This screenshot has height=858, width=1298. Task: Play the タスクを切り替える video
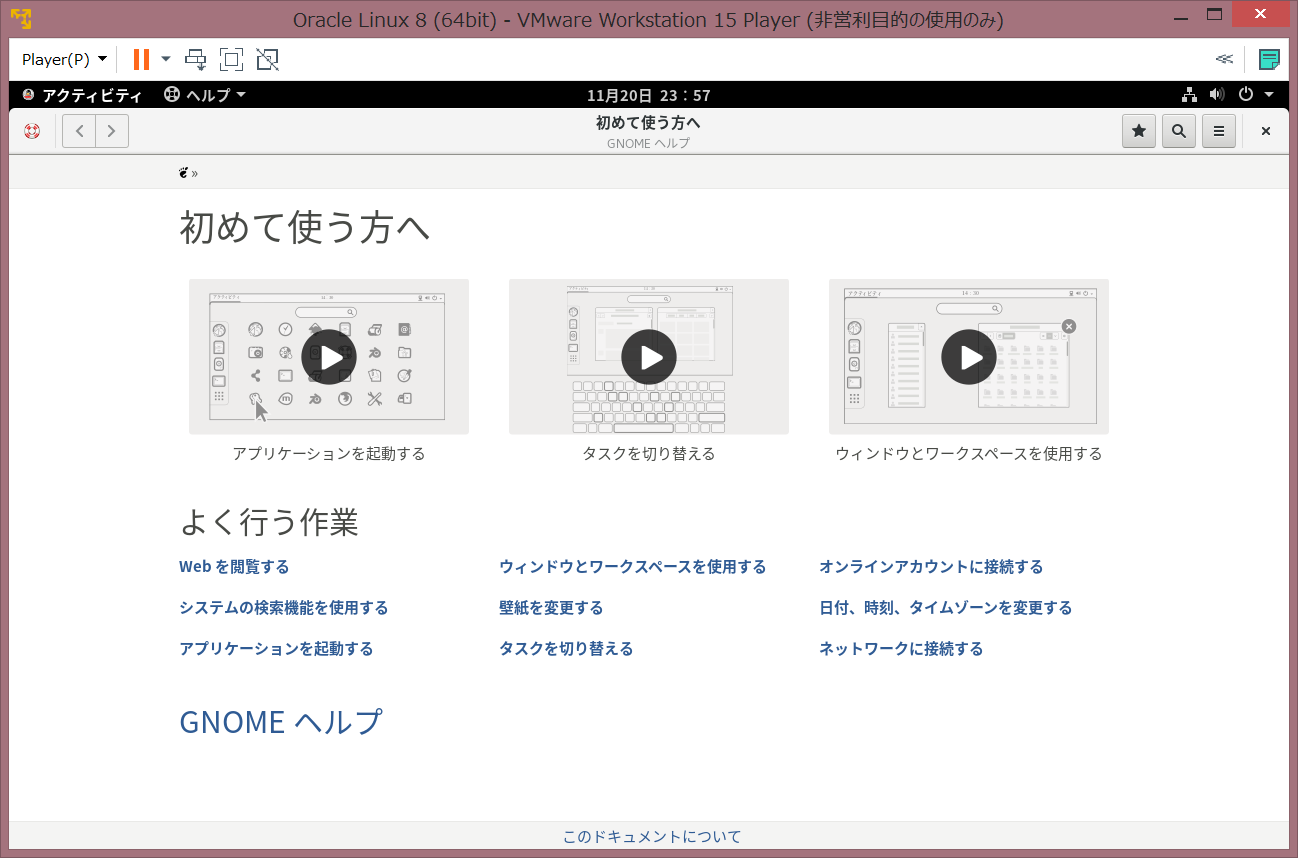pyautogui.click(x=649, y=357)
